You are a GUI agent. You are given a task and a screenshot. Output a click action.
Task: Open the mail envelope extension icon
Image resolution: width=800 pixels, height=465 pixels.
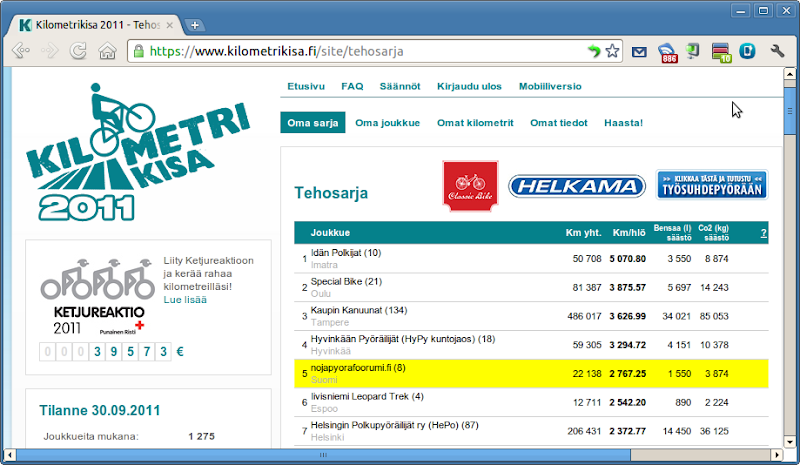tap(639, 52)
